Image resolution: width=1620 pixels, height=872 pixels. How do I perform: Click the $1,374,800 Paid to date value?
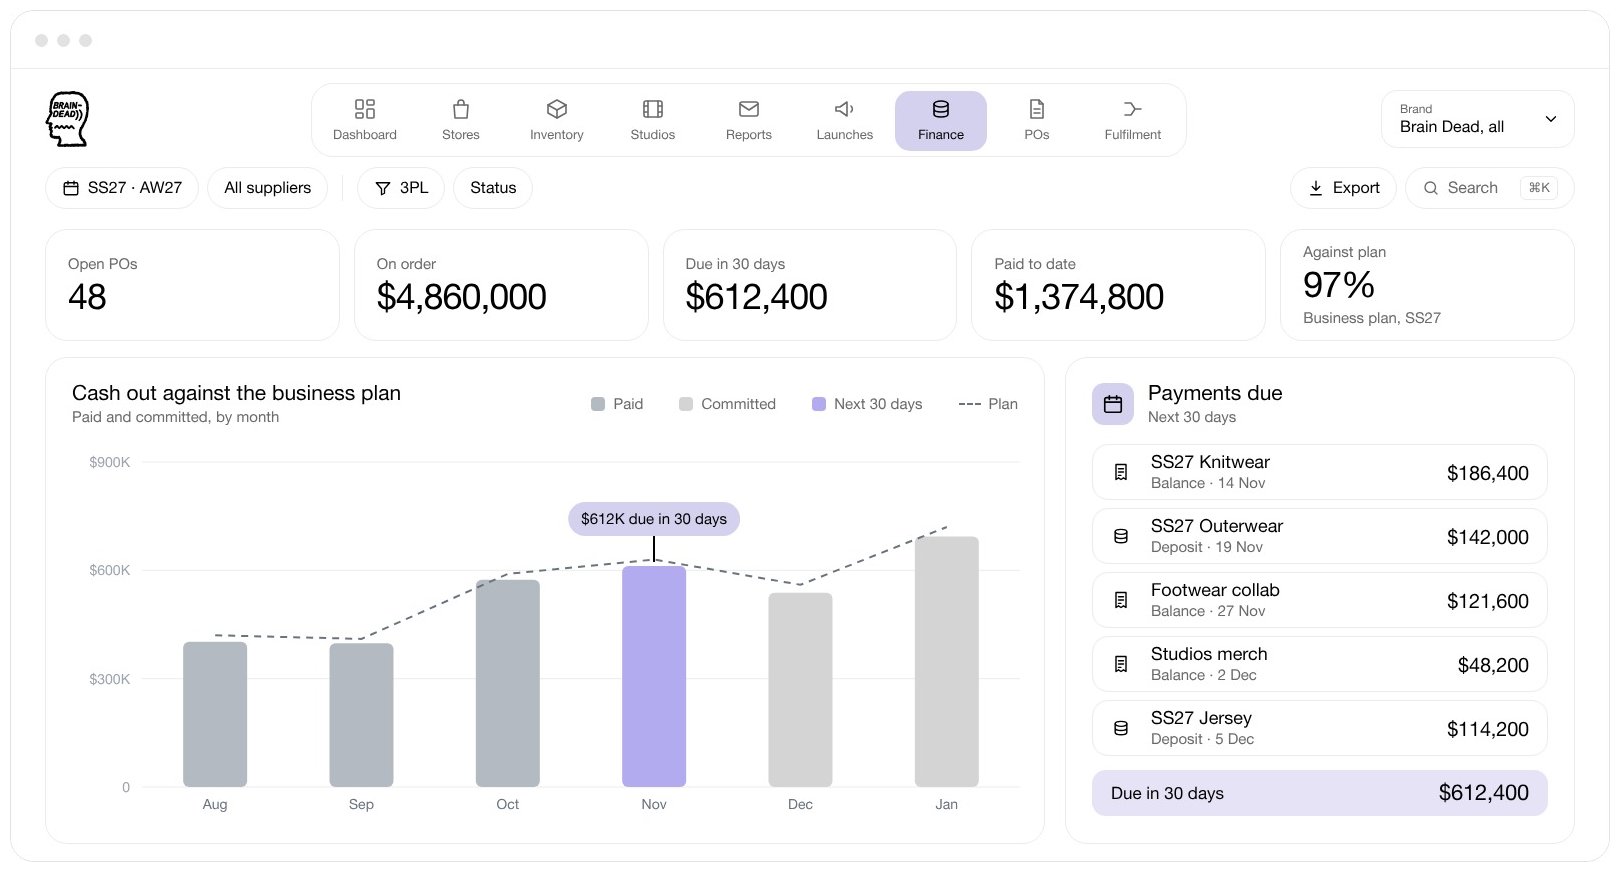click(1079, 297)
